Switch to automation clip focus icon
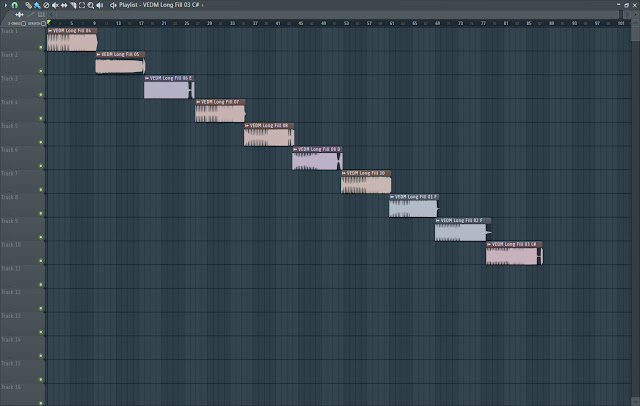This screenshot has width=640, height=406. 31,15
